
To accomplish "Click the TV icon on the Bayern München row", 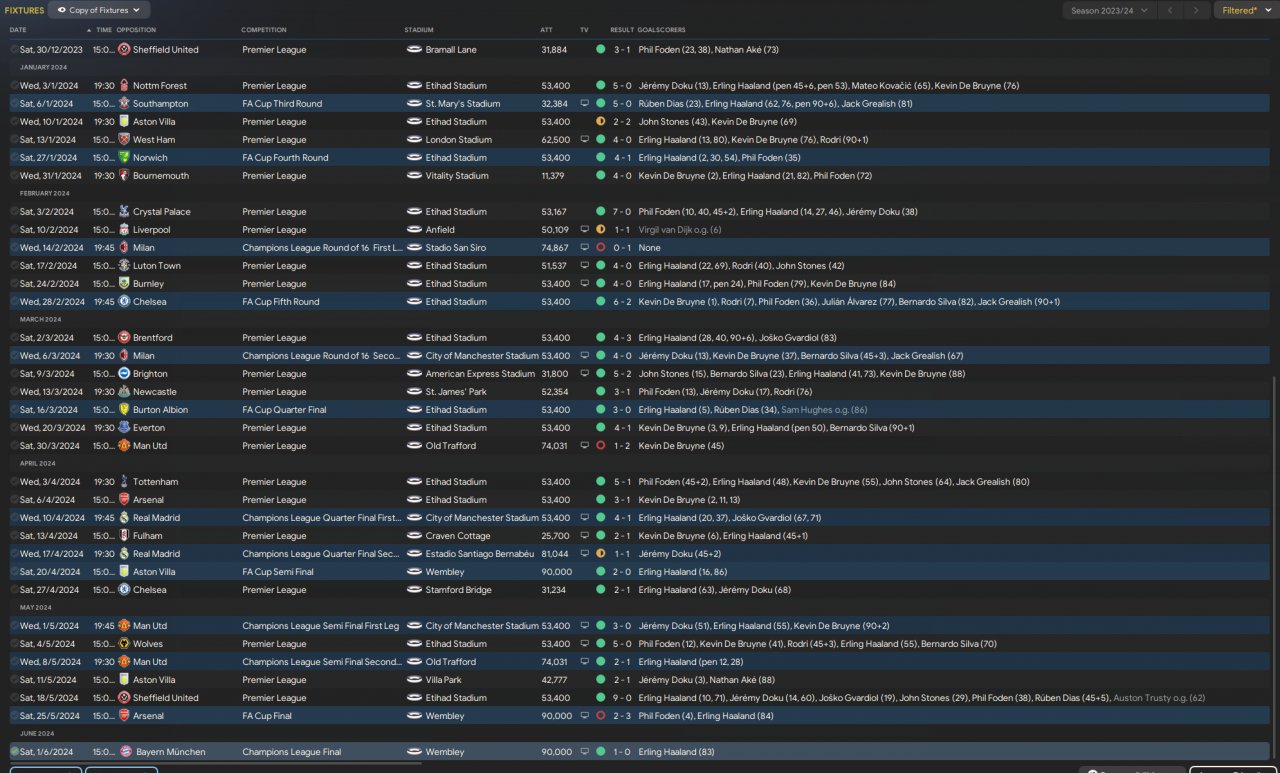I will [x=584, y=752].
